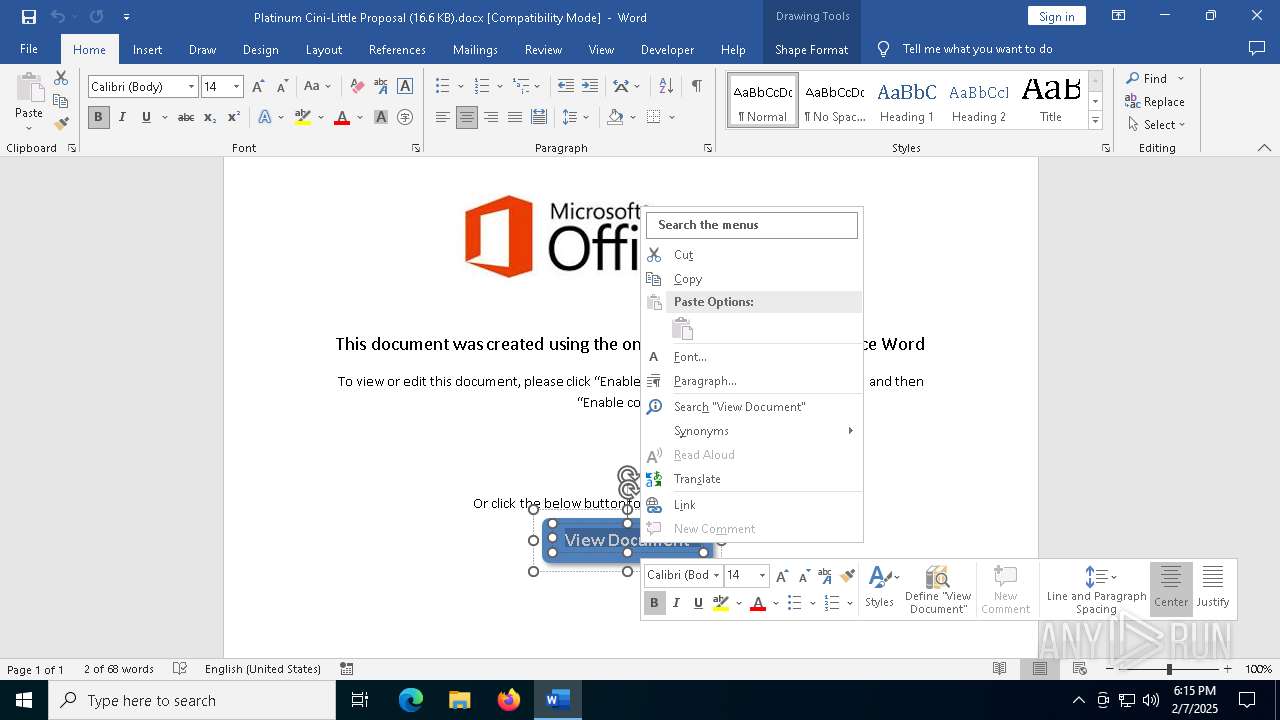Open the ribbon font size dropdown
Viewport: 1280px width, 720px height.
237,87
